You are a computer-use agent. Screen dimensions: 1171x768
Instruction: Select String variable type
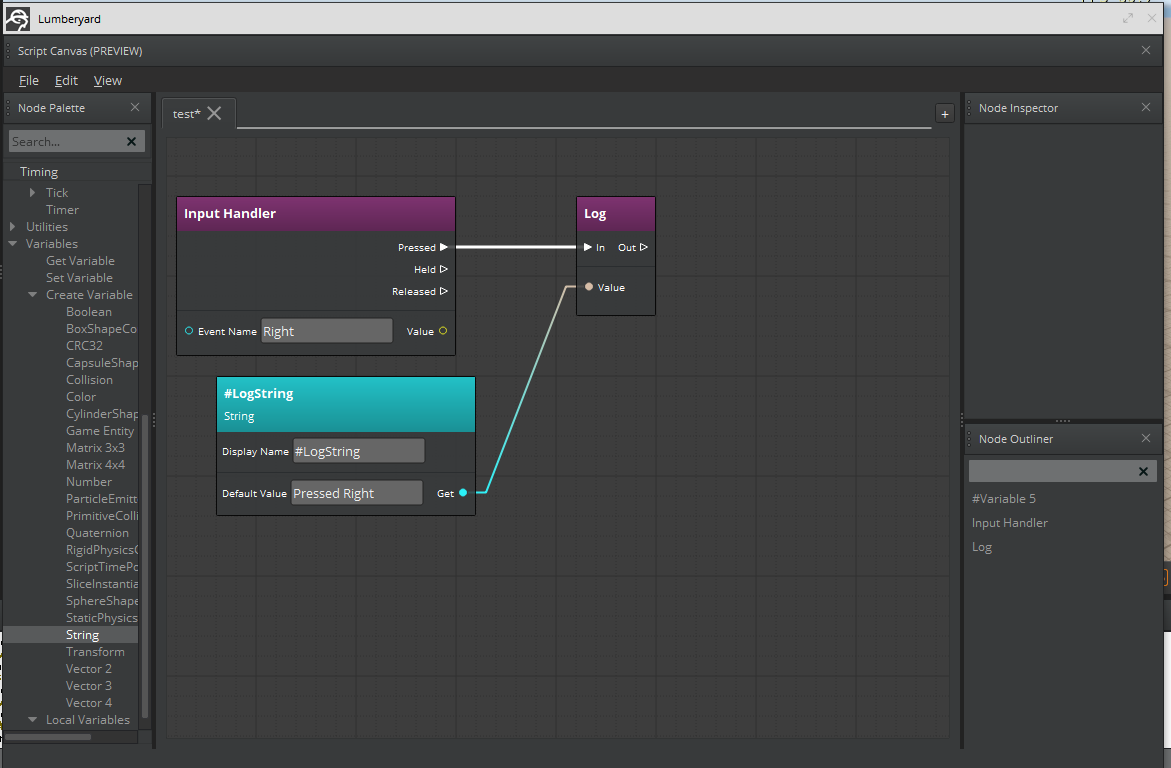point(82,635)
